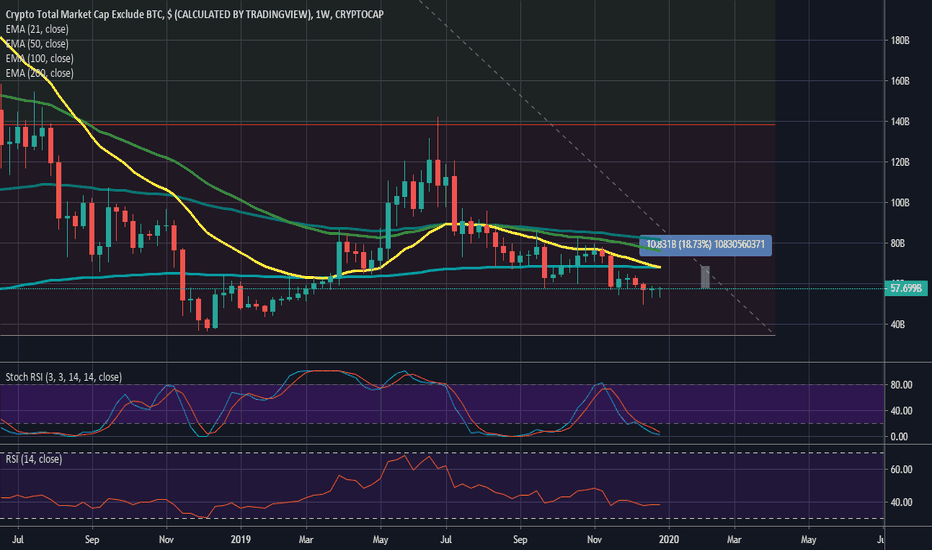Click the 140B price axis label
The height and width of the screenshot is (550, 932).
tap(900, 121)
